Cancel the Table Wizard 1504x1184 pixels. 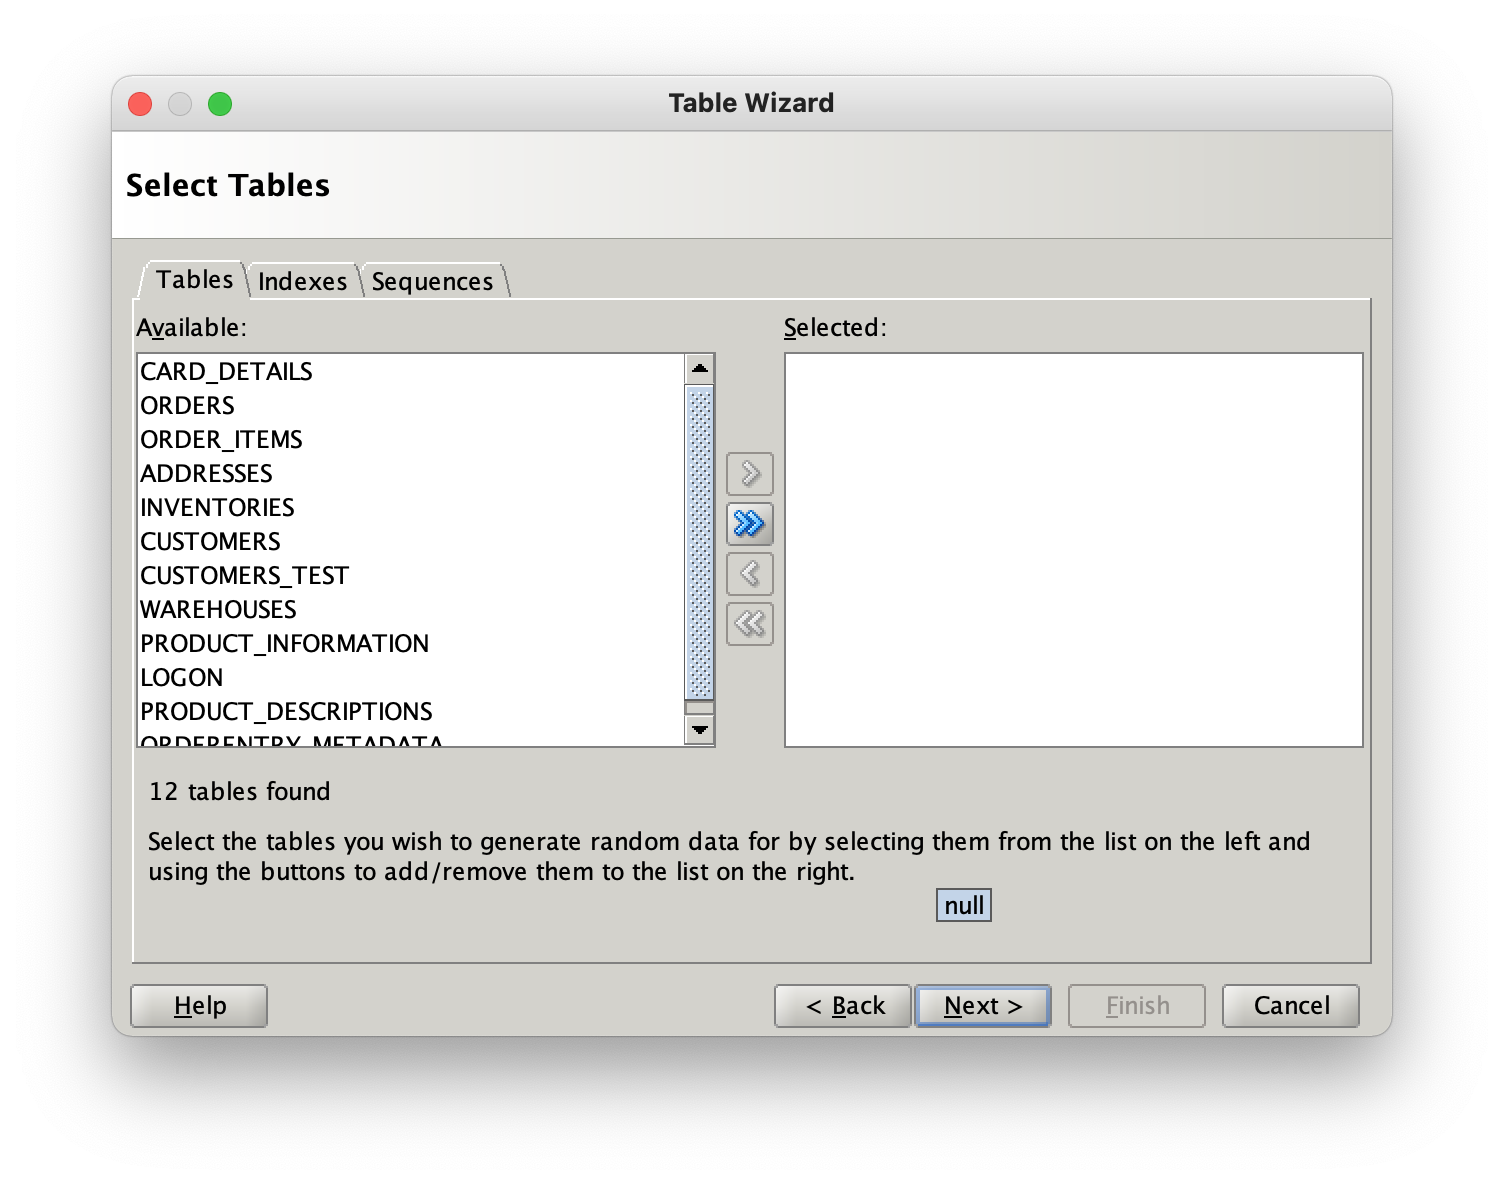1290,1005
